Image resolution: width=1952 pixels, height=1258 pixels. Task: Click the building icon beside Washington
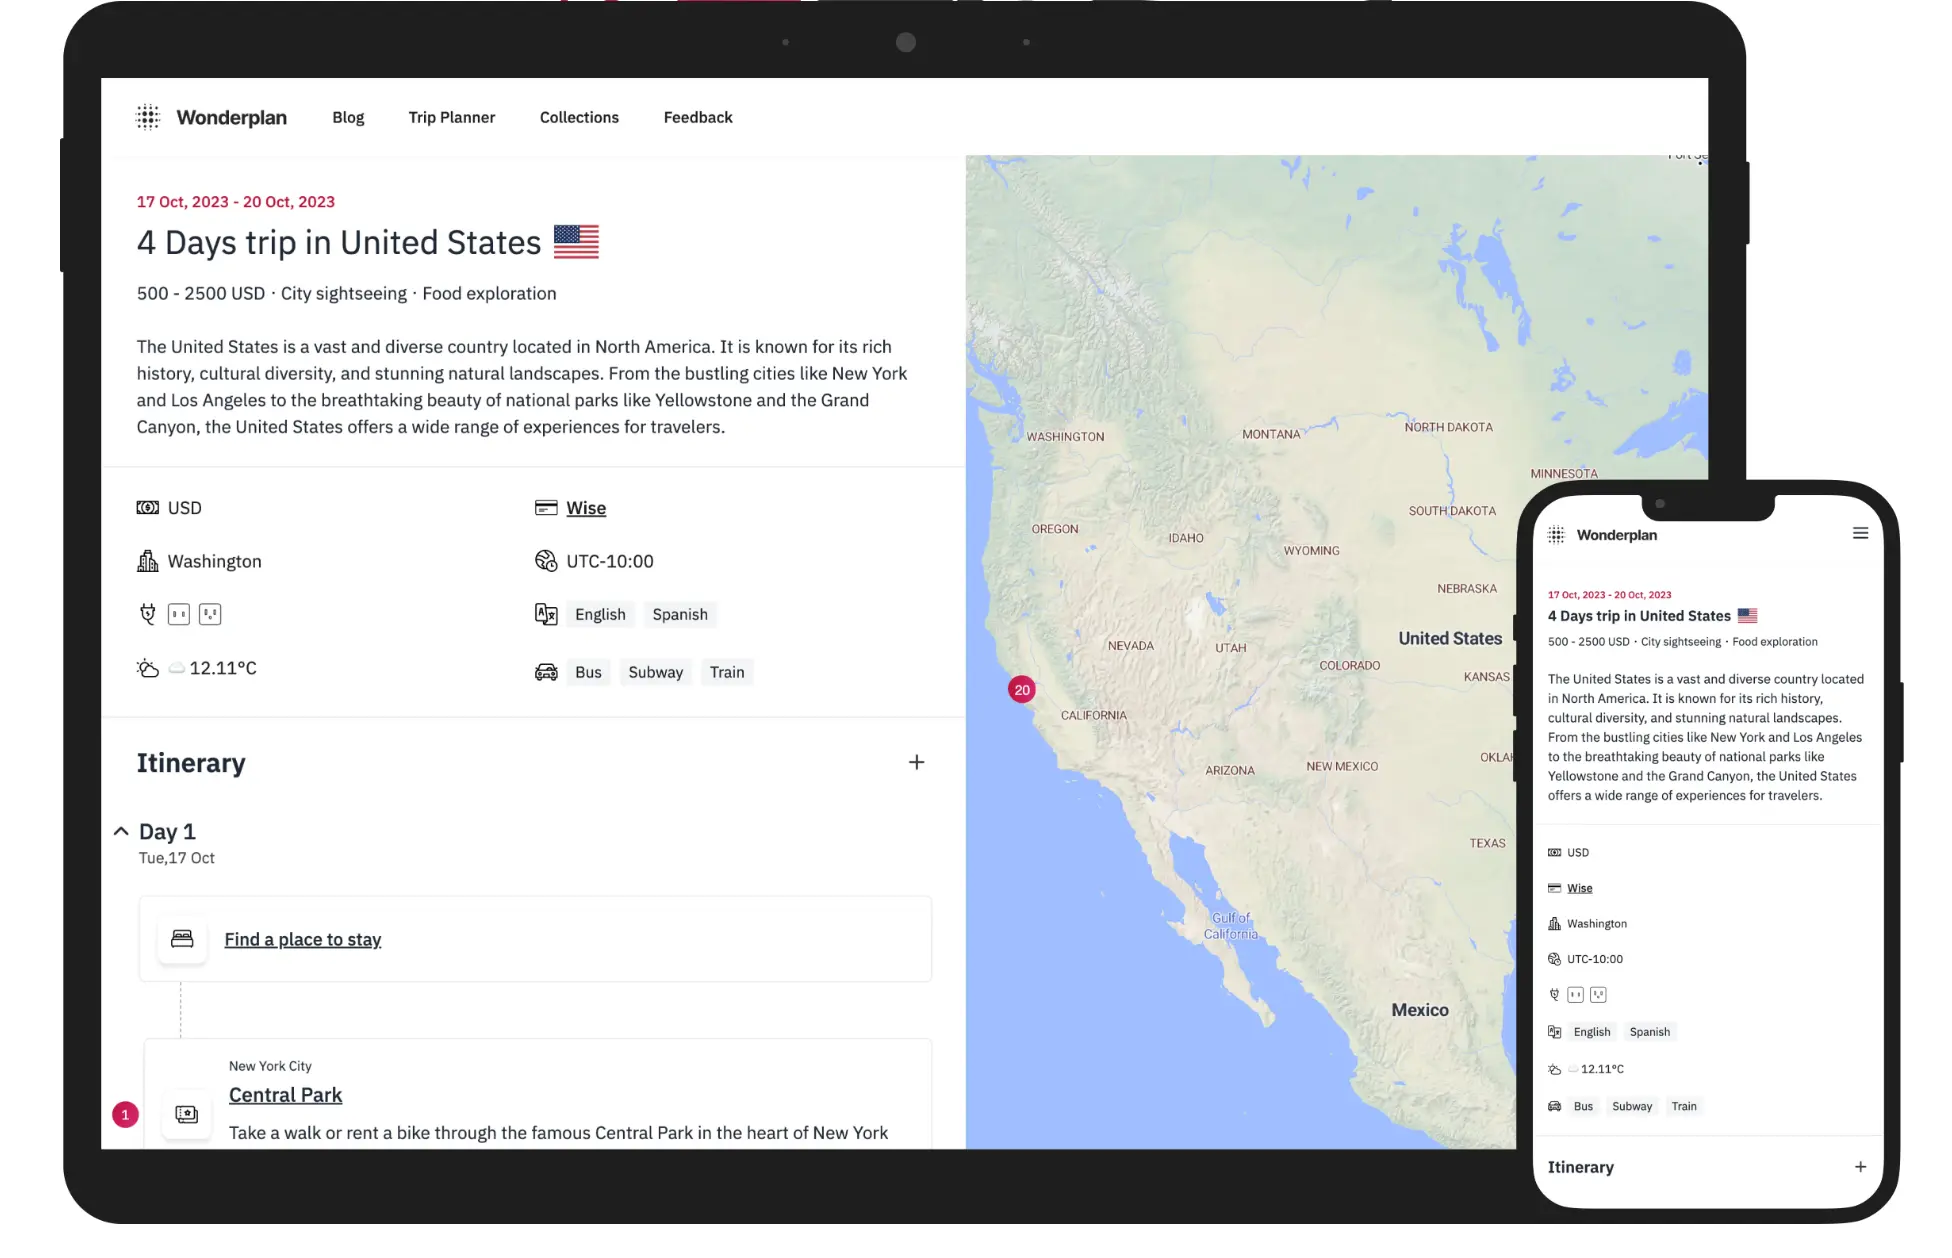pos(147,561)
